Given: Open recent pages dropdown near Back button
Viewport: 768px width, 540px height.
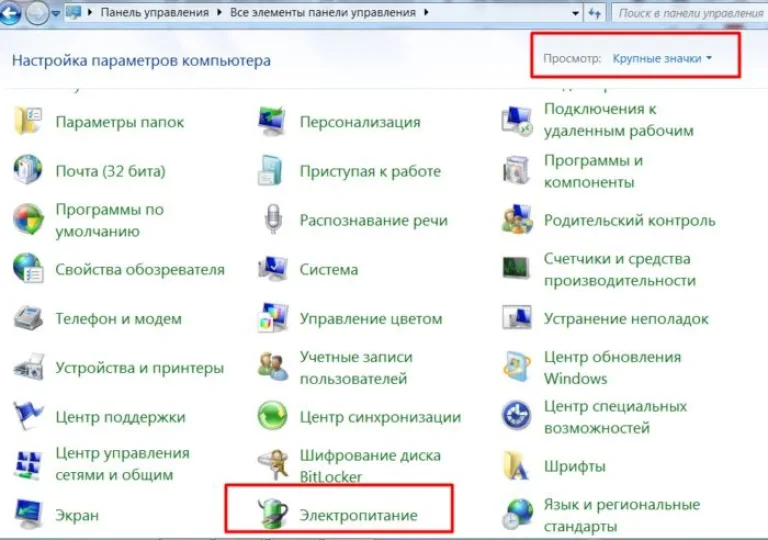Looking at the screenshot, I should point(55,14).
